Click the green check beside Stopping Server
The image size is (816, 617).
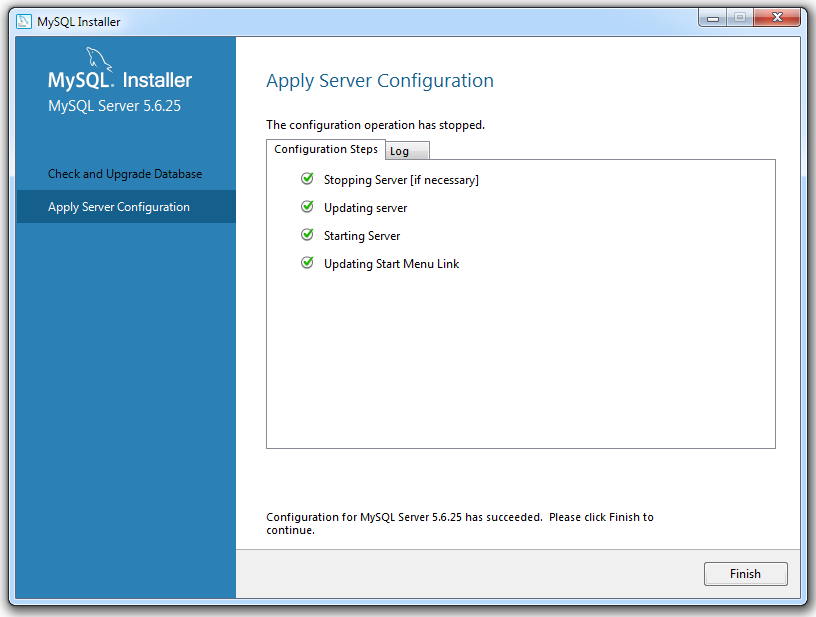click(x=307, y=179)
